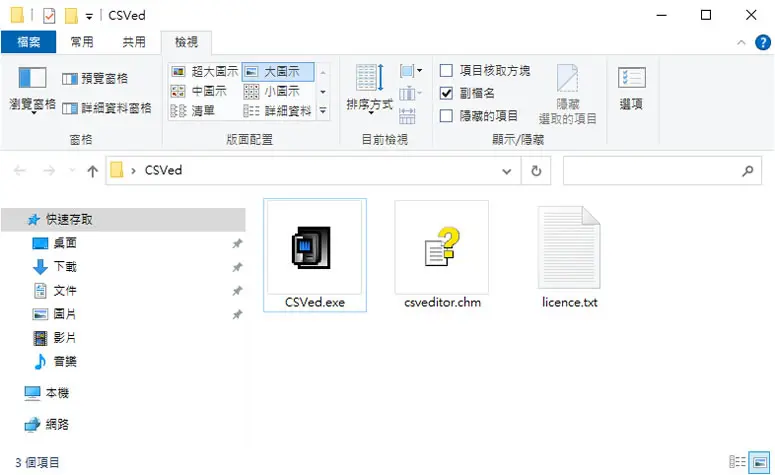The image size is (775, 475).
Task: Click the 選項 options icon
Action: 631,78
